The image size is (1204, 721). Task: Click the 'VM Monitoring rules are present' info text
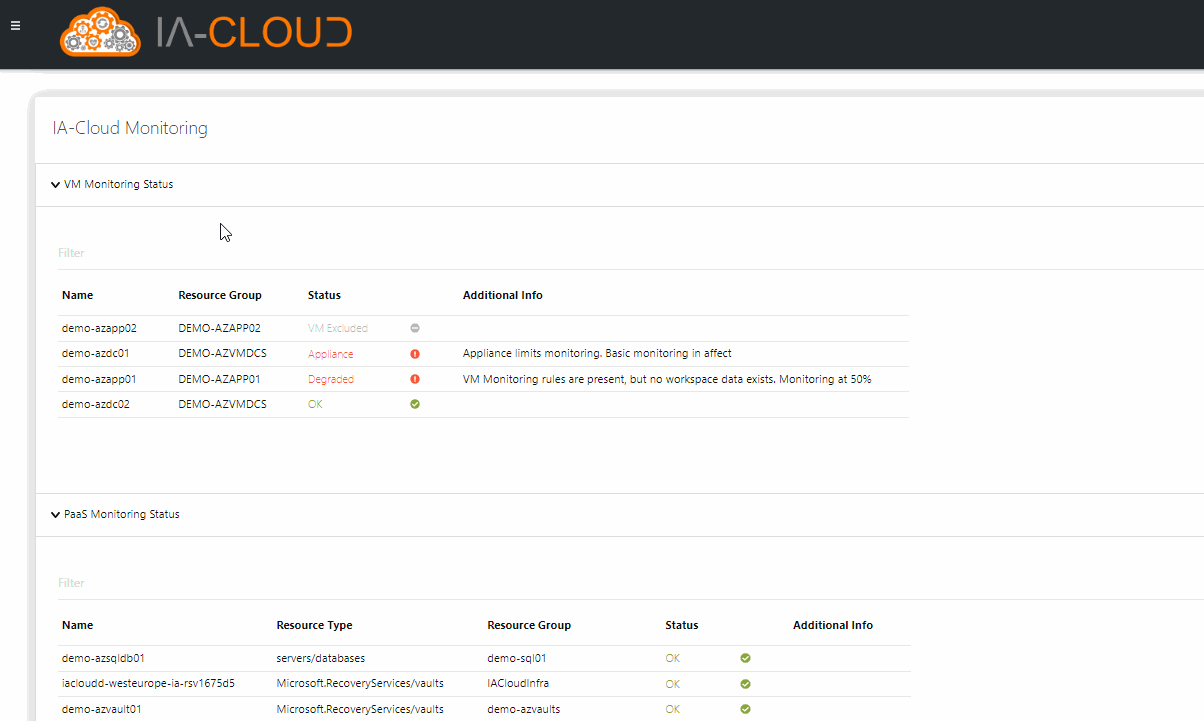(667, 379)
